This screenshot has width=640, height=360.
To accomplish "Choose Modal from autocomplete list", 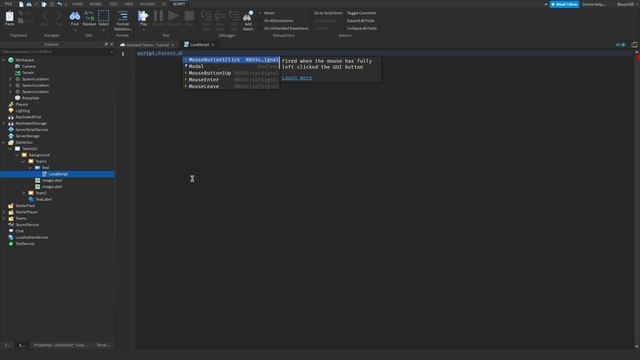I will pyautogui.click(x=231, y=66).
